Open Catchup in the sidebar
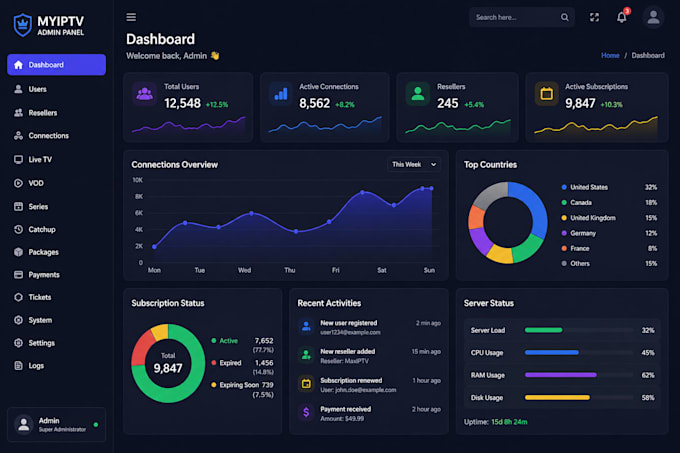Viewport: 680px width, 453px height. [56, 229]
